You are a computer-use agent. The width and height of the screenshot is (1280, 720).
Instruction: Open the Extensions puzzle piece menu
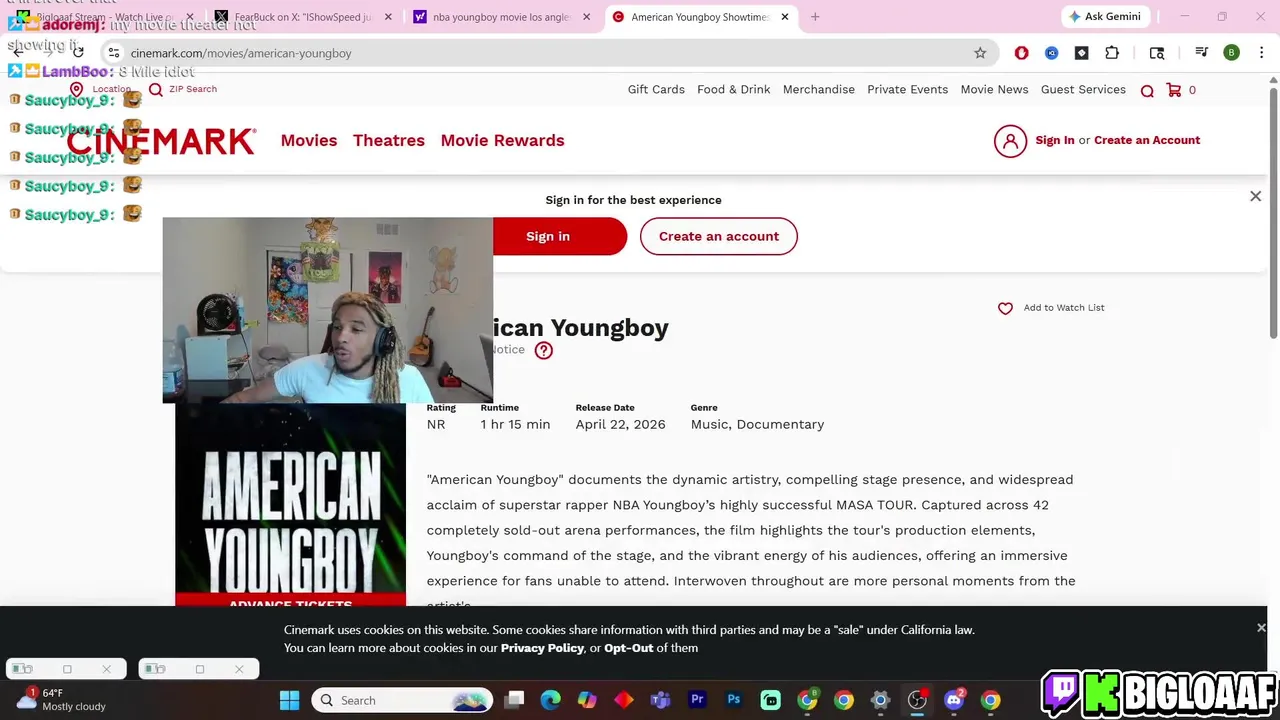point(1112,53)
